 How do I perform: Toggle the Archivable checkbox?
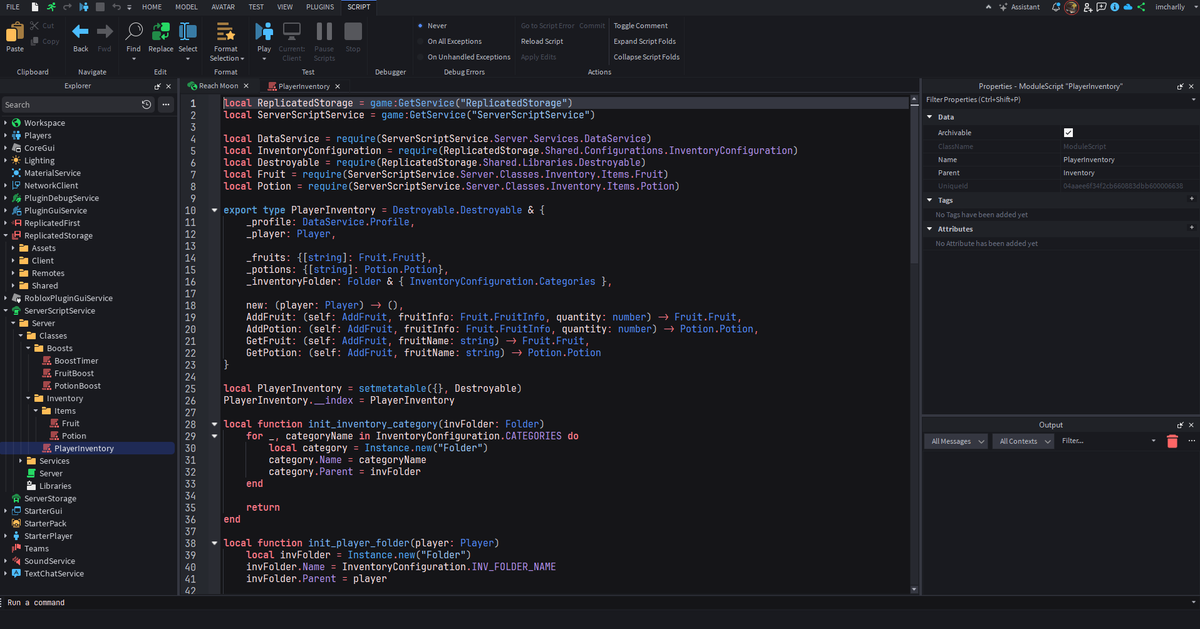(x=1068, y=132)
